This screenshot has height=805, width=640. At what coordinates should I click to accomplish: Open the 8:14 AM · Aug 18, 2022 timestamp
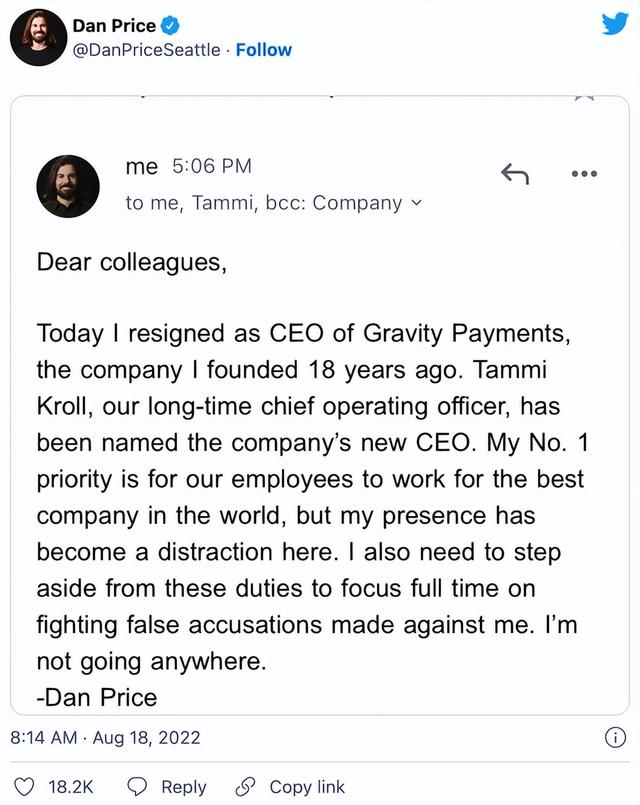pyautogui.click(x=105, y=738)
